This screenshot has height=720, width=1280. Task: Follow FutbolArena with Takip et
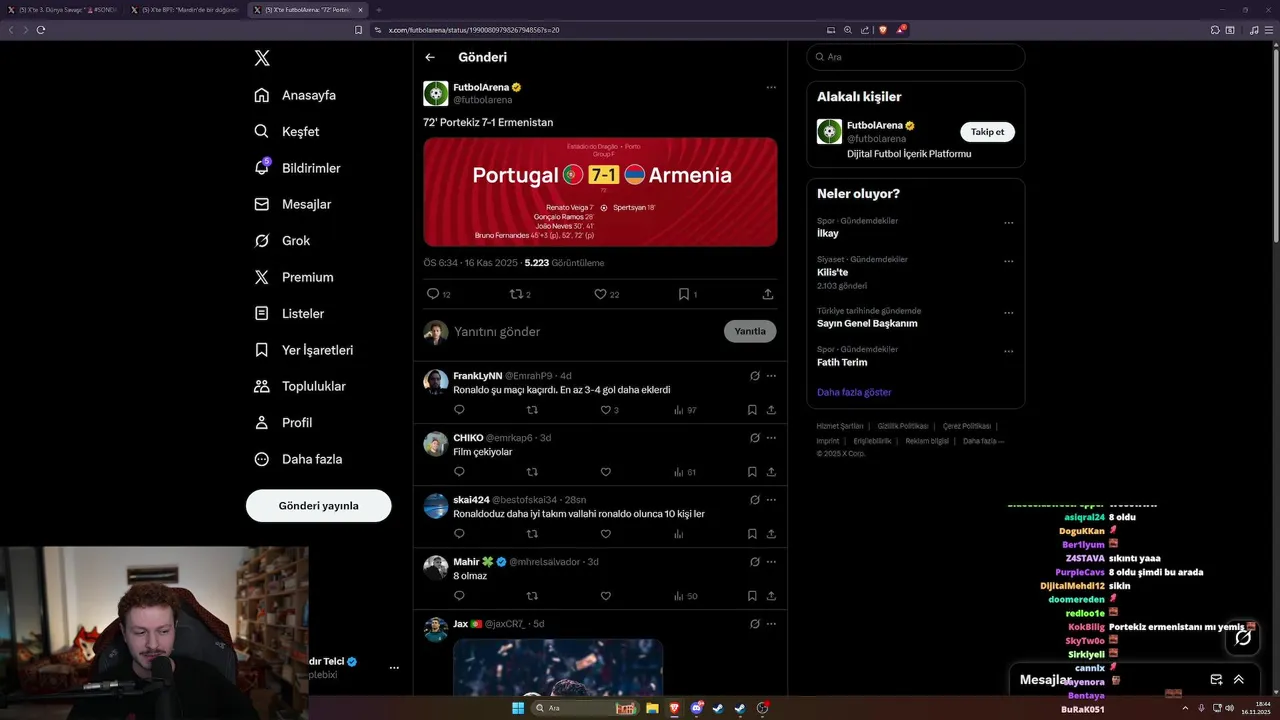pos(988,132)
